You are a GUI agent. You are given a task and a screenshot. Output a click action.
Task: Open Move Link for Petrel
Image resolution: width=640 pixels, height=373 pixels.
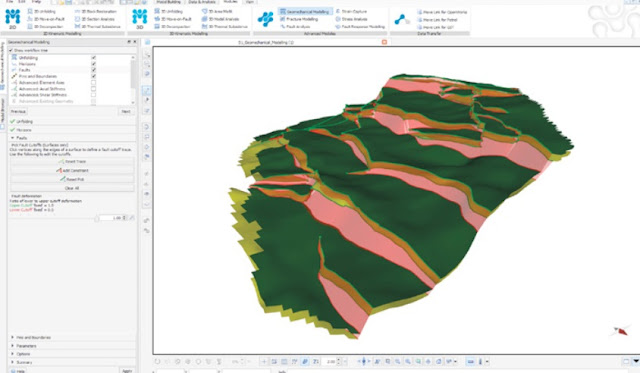pos(437,19)
